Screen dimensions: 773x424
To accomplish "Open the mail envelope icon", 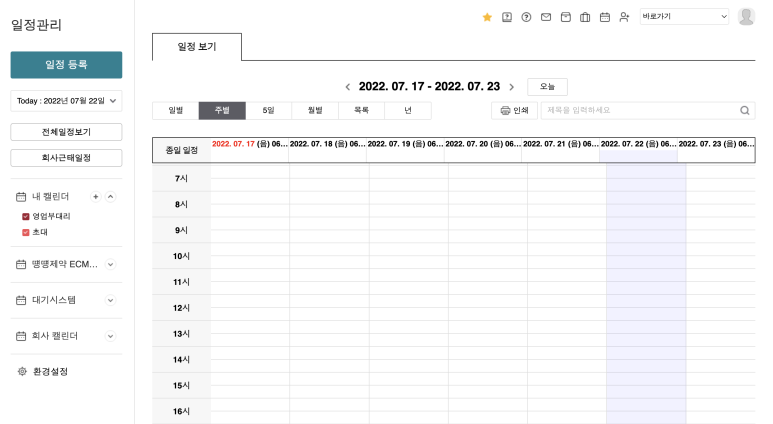I will tap(546, 17).
